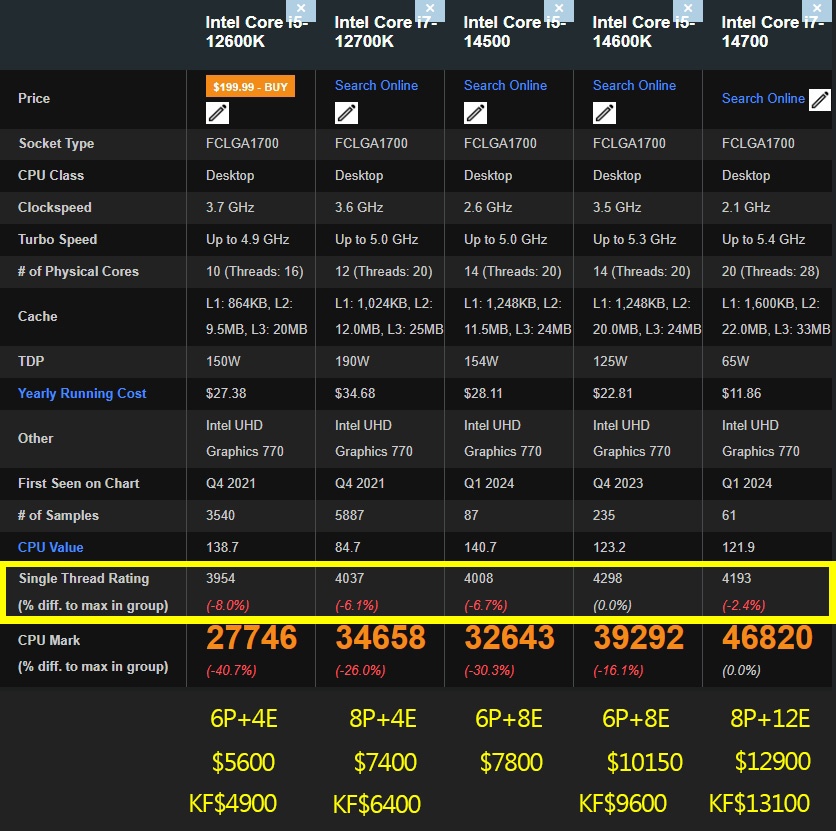The width and height of the screenshot is (836, 831).
Task: Select the Intel Core i5-12600K heading
Action: [257, 31]
